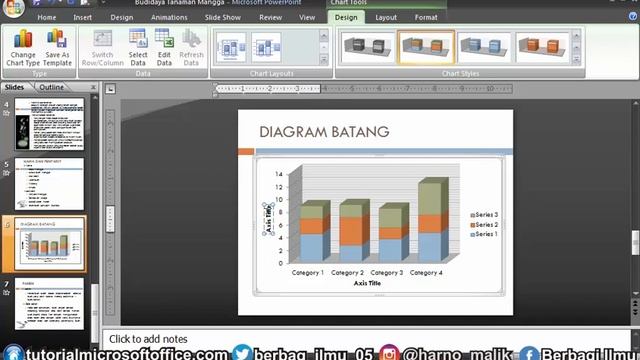640x360 pixels.
Task: Expand the Chart Layouts gallery
Action: [324, 60]
